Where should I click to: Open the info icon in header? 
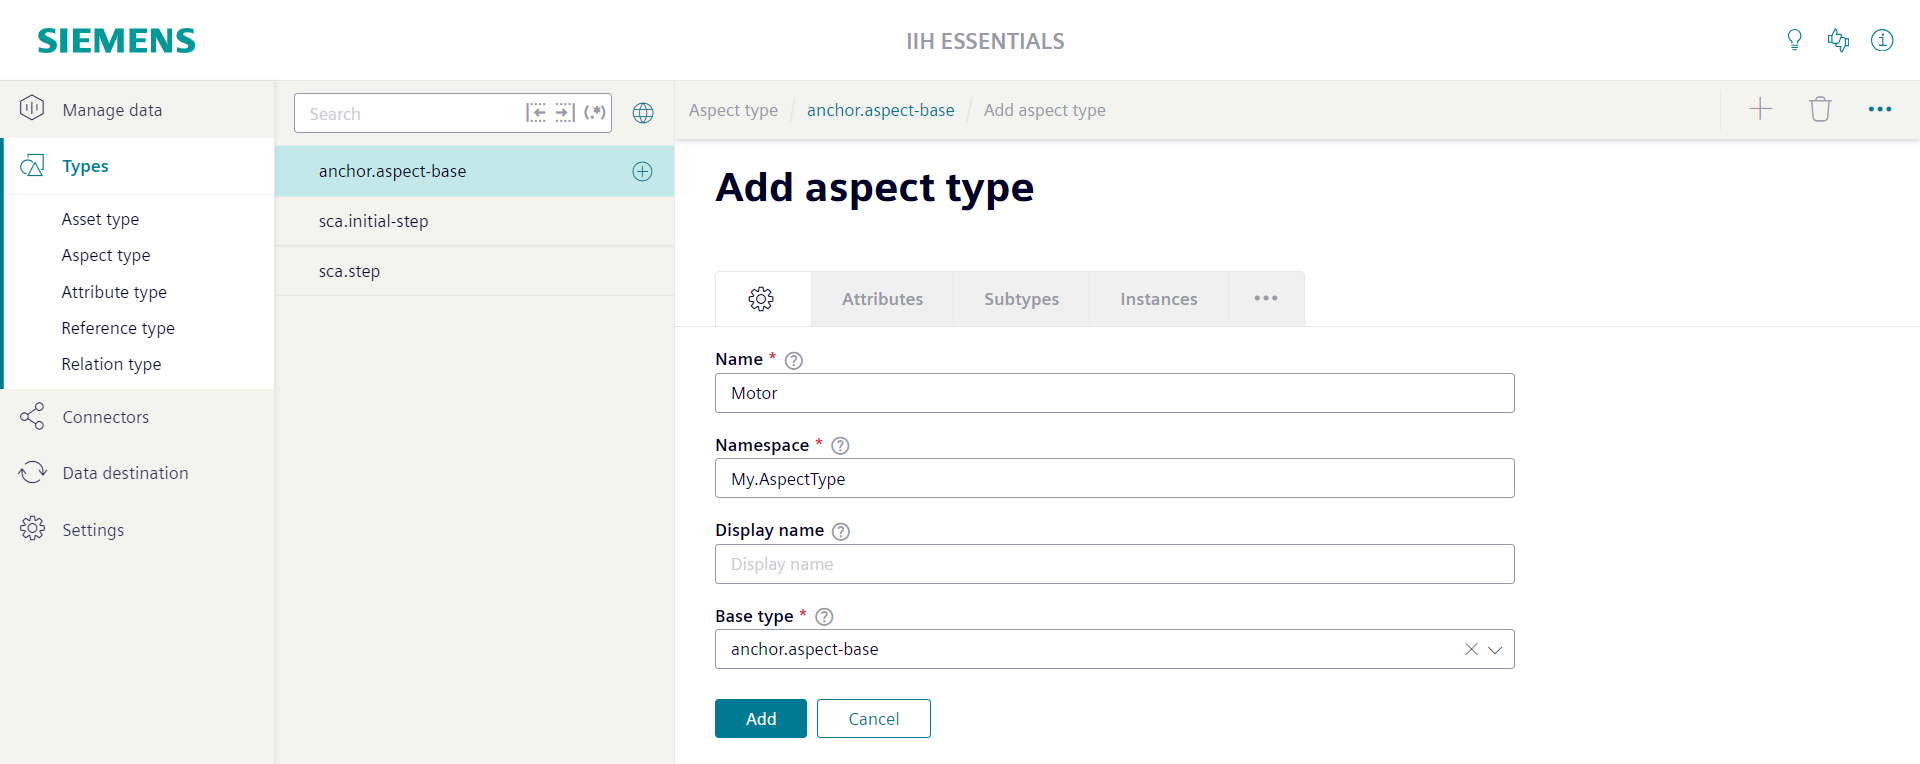[1882, 40]
